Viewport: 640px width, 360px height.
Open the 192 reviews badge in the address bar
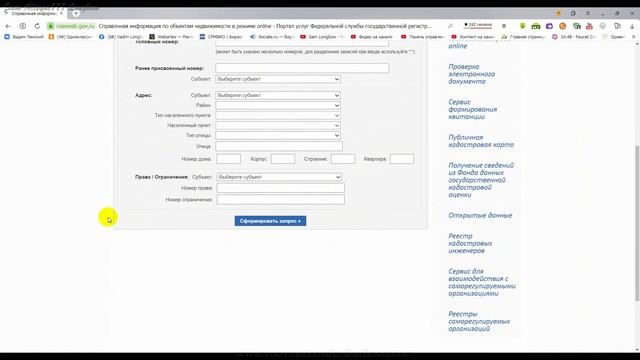click(x=478, y=25)
